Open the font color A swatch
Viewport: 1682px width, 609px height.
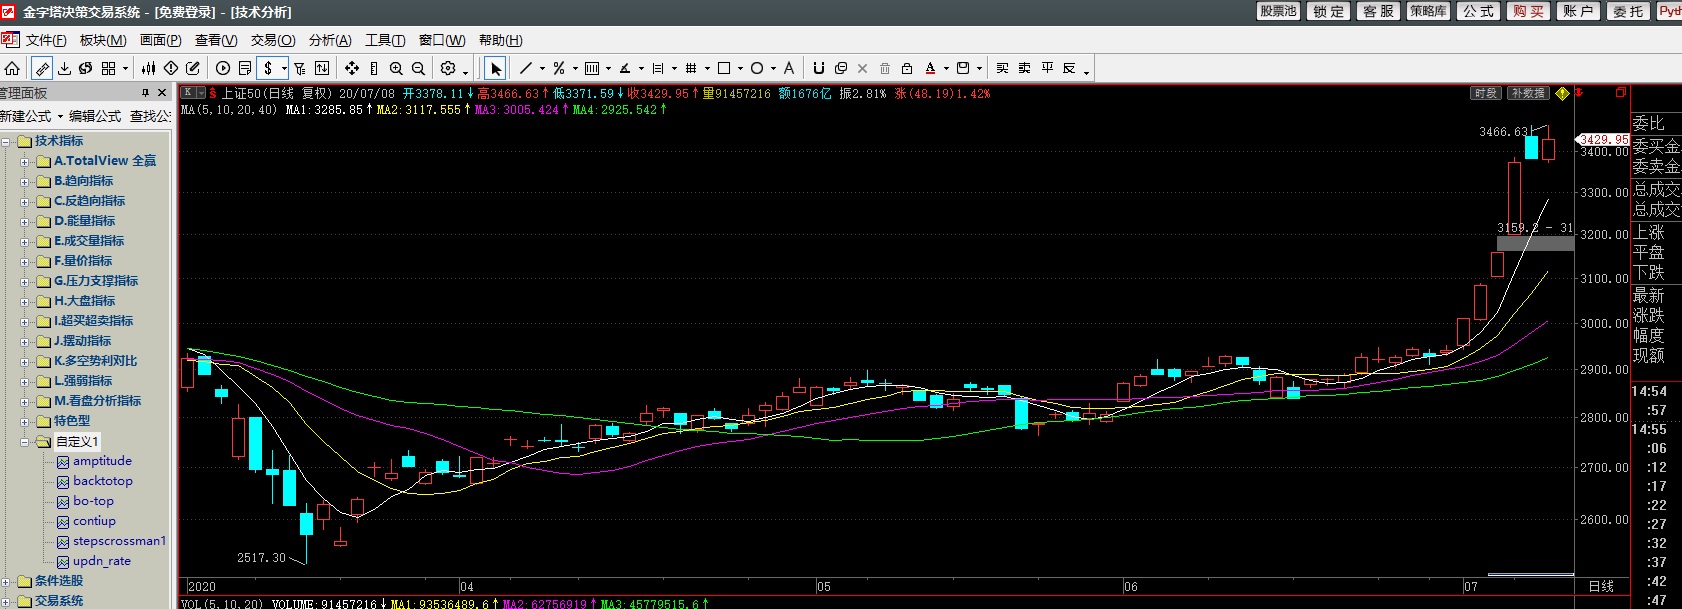930,68
